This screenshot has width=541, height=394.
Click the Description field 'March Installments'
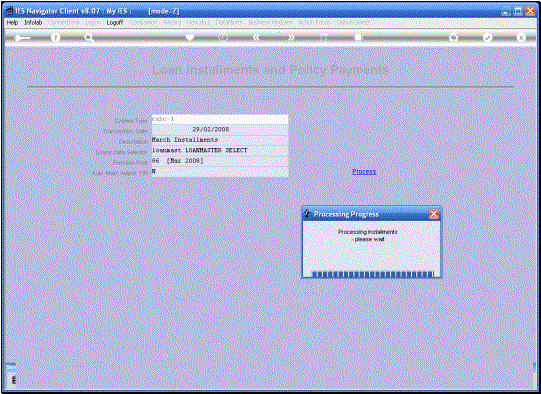pos(220,140)
